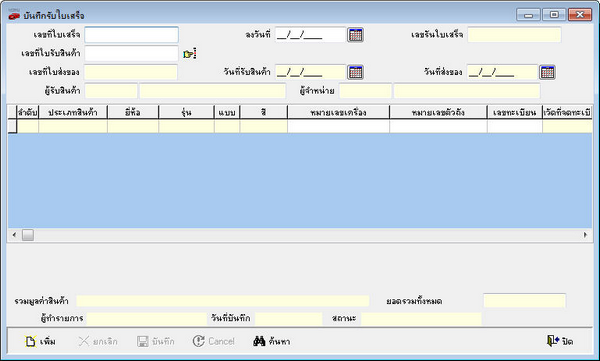Click first row cell under หมายเลขเครื่อง
This screenshot has width=600, height=361.
pyautogui.click(x=338, y=126)
